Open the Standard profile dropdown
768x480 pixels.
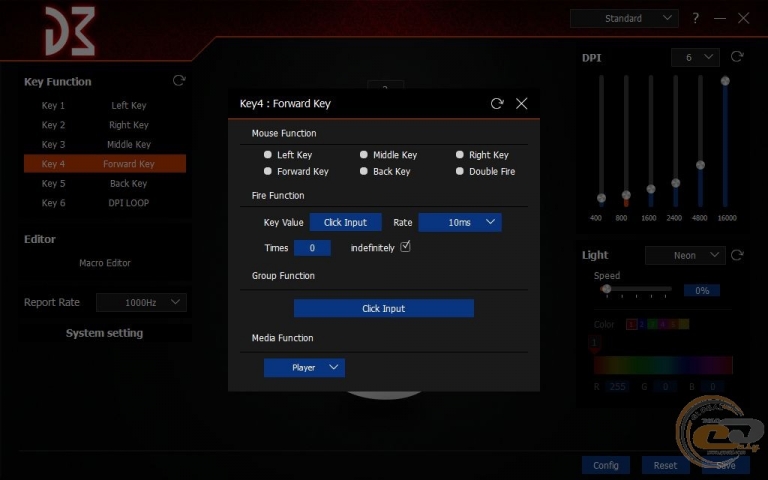[624, 19]
